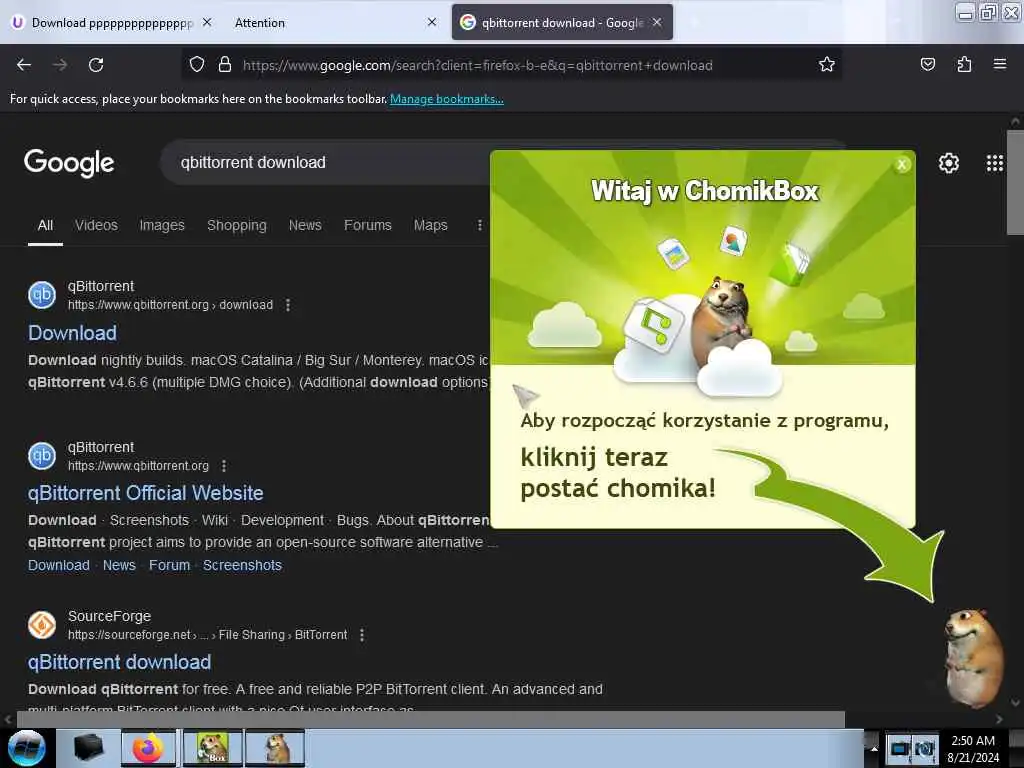Image resolution: width=1024 pixels, height=768 pixels.
Task: Close the Download pppp browser tab
Action: click(x=207, y=22)
